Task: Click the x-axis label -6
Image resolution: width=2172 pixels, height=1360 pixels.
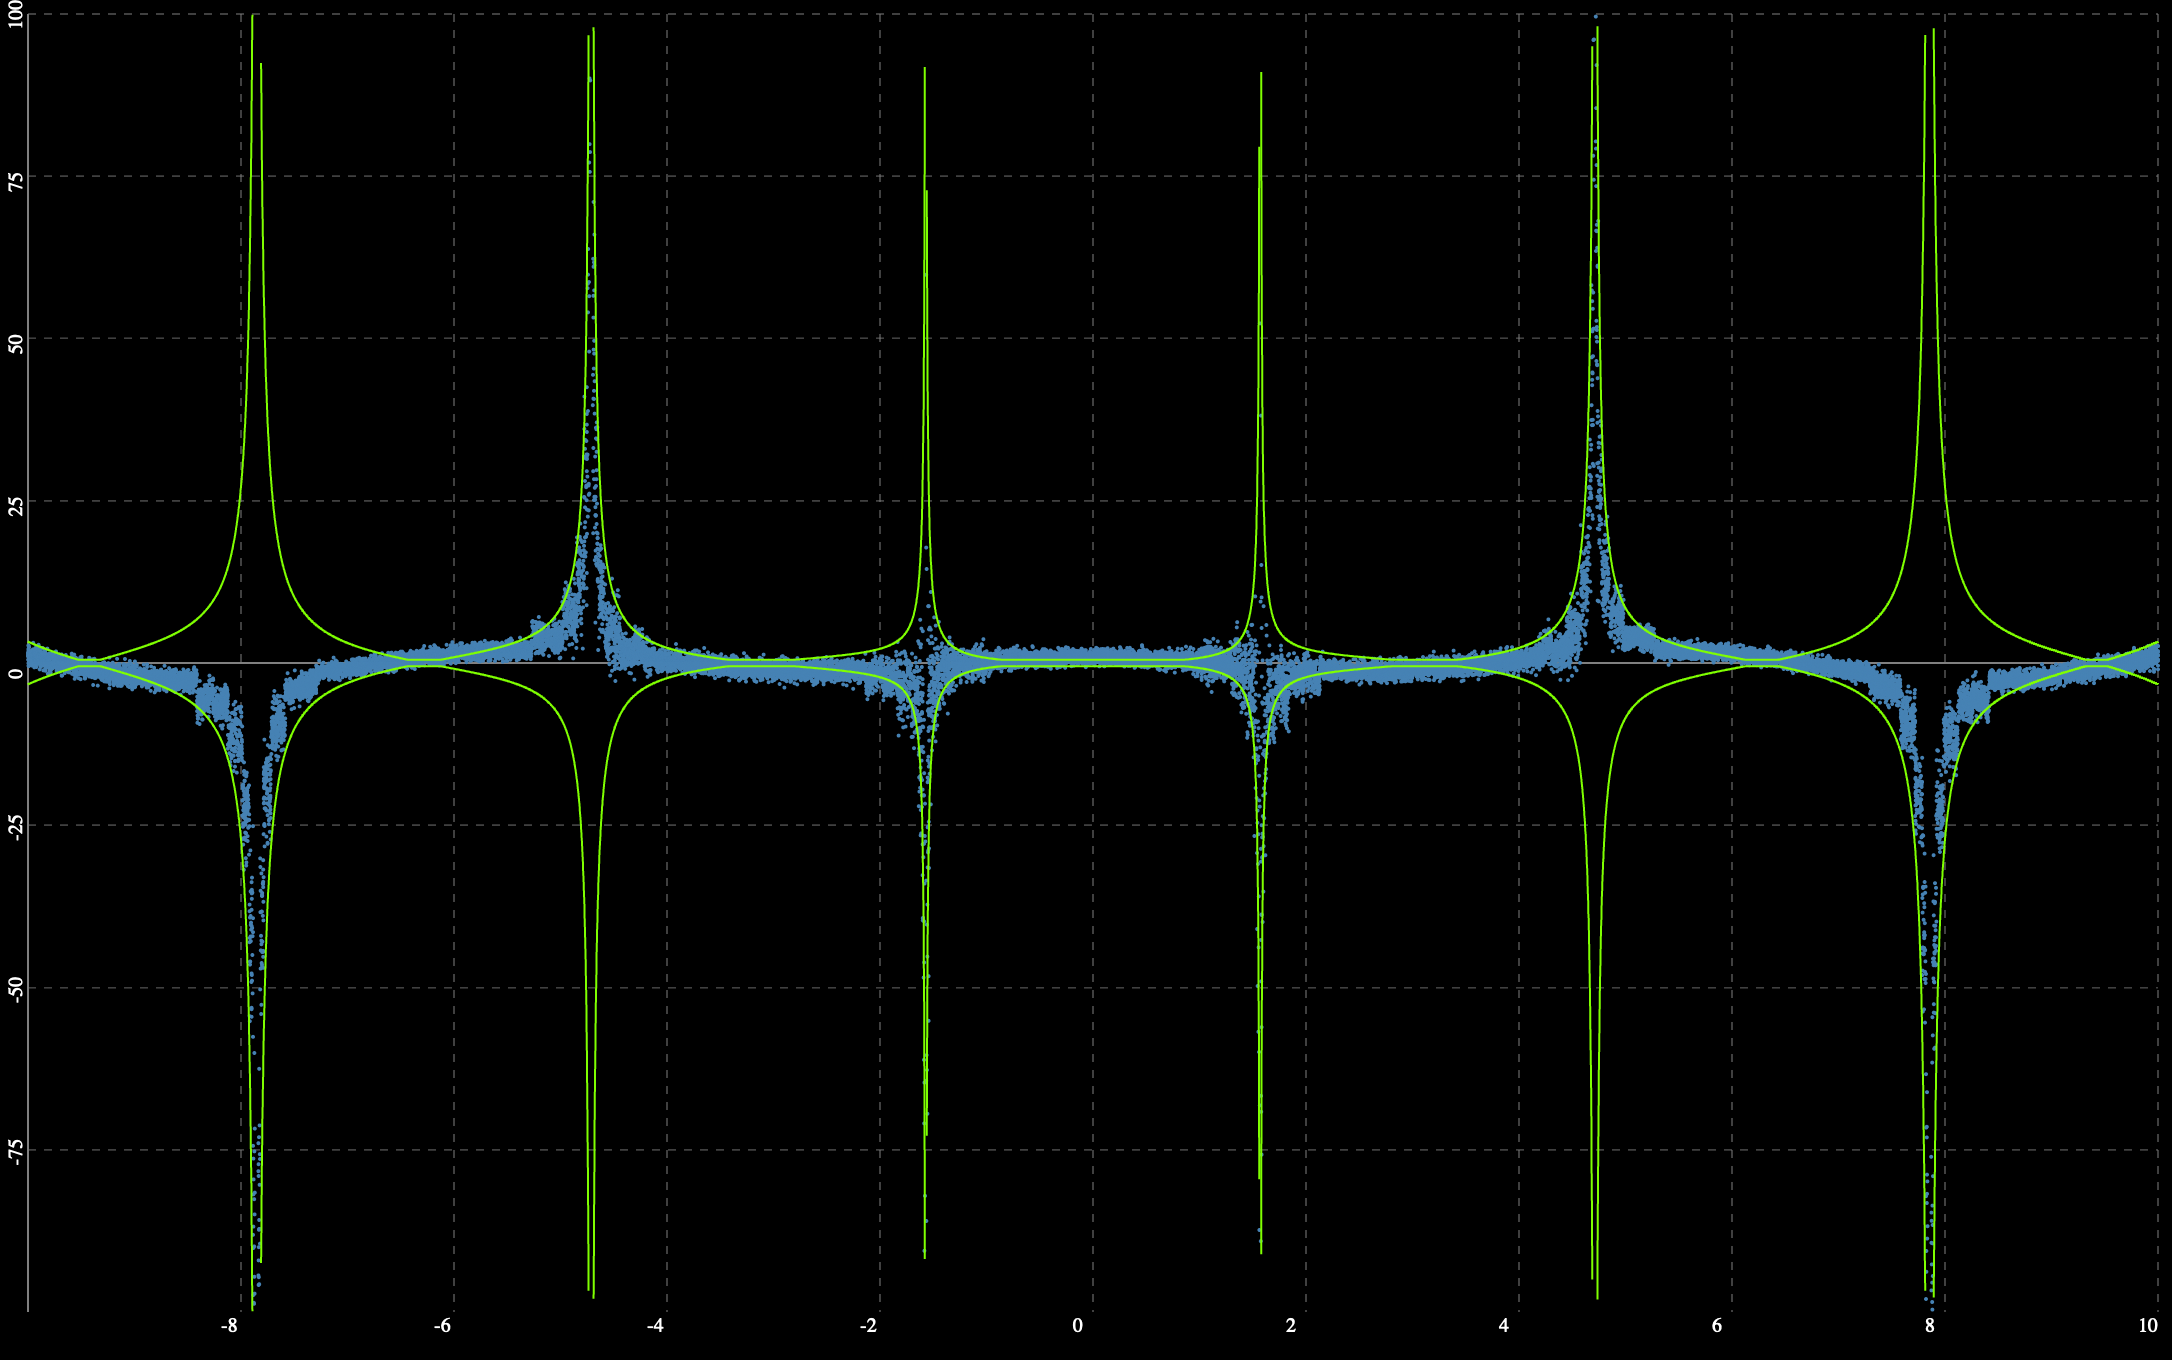Action: pos(442,1326)
